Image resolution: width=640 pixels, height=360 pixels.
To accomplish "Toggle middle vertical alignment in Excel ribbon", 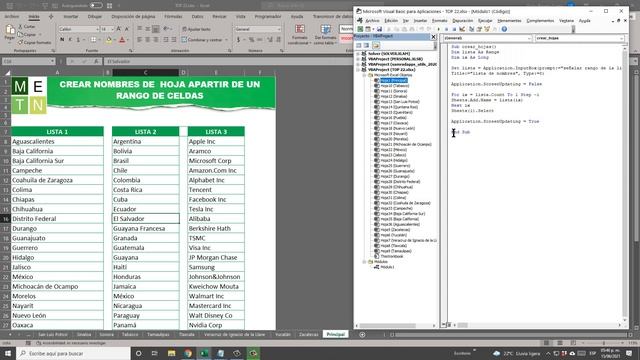I will point(147,29).
